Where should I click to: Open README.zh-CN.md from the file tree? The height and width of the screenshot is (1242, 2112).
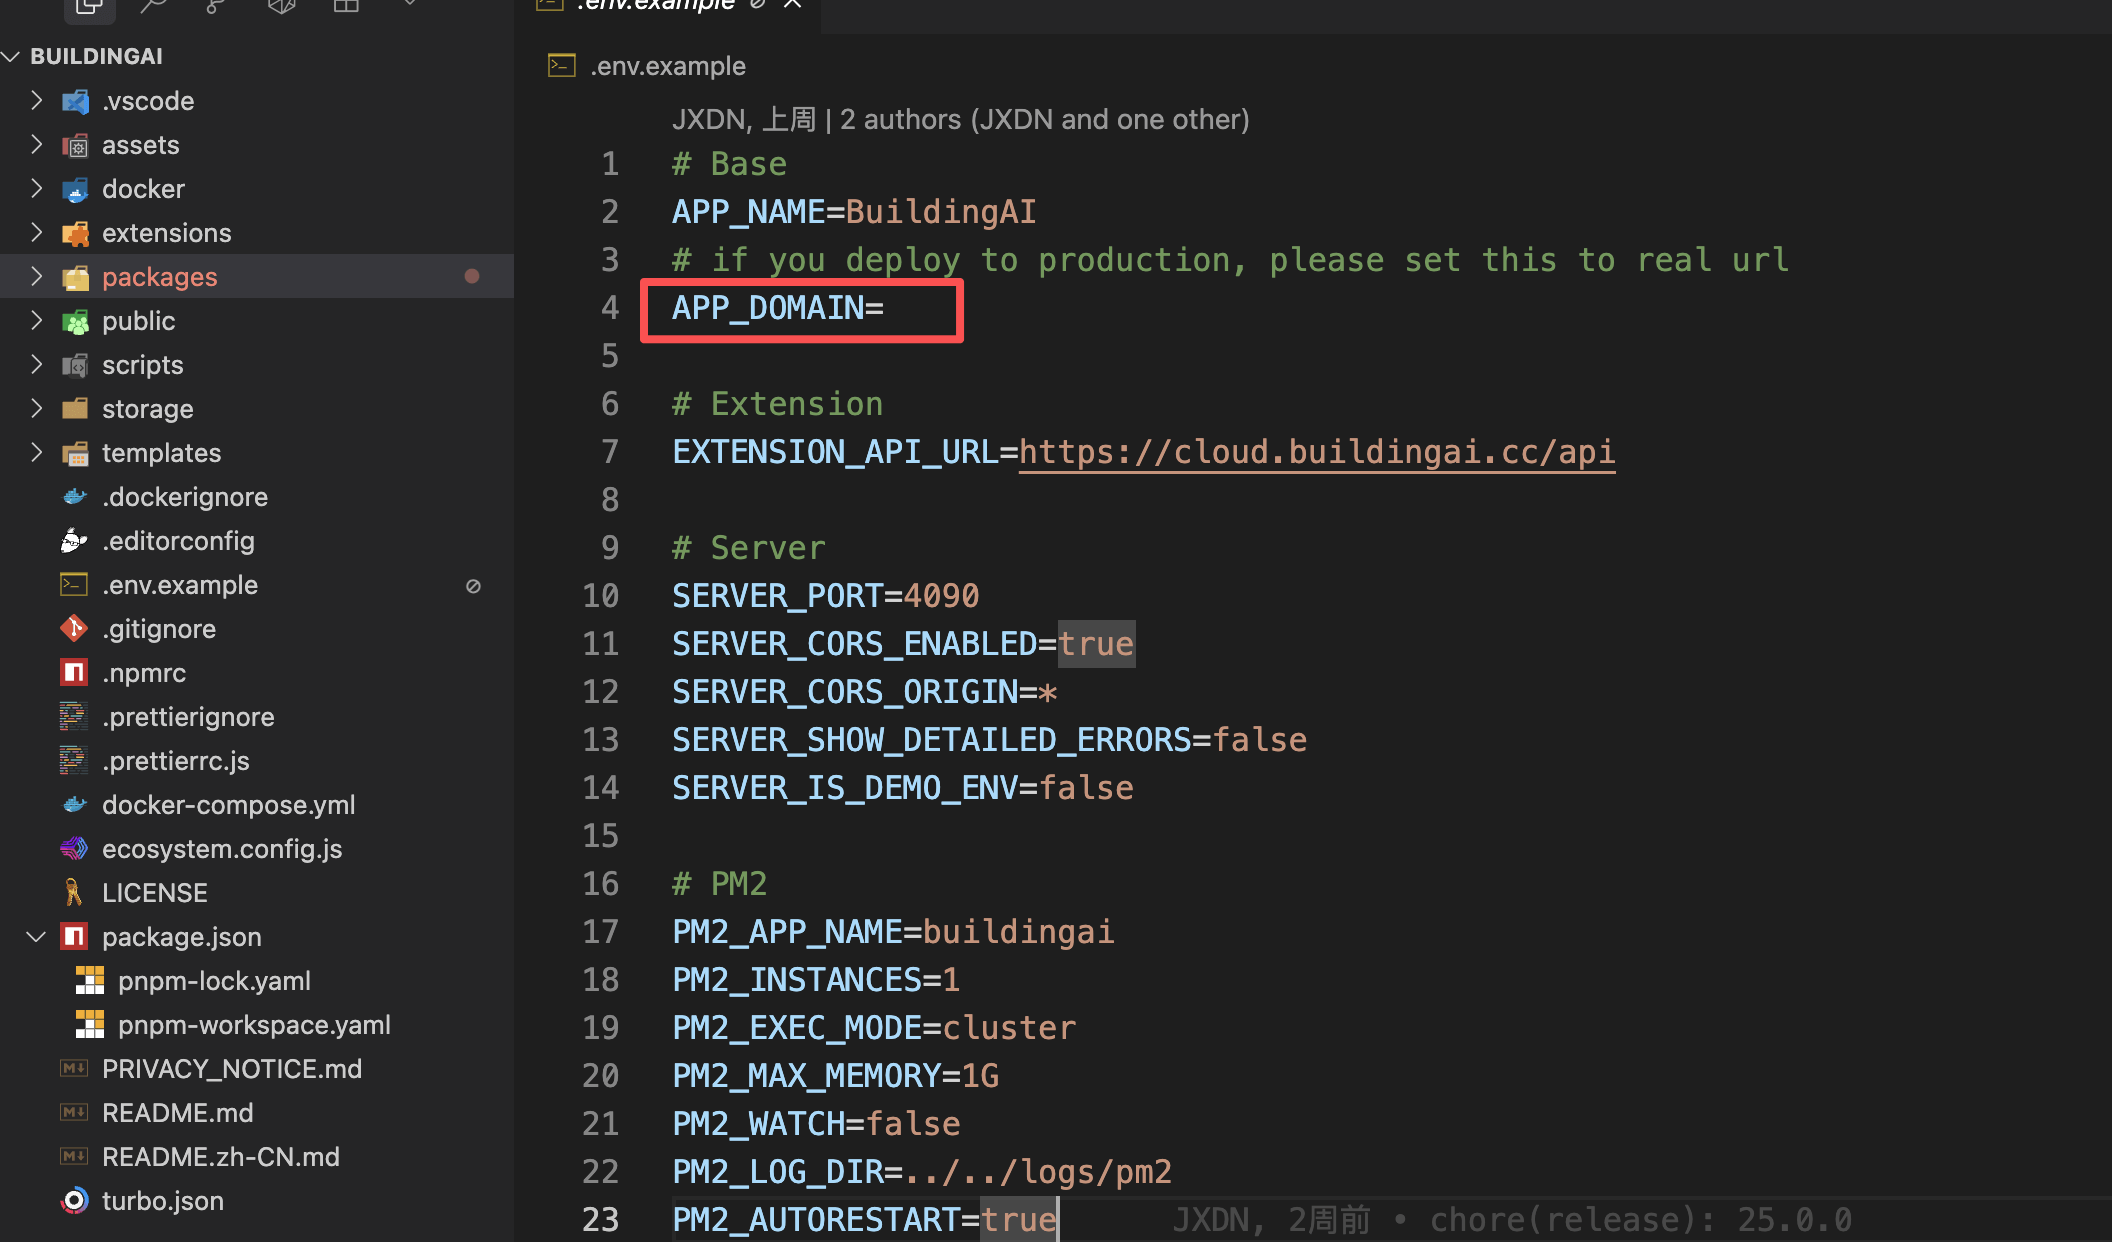tap(221, 1157)
